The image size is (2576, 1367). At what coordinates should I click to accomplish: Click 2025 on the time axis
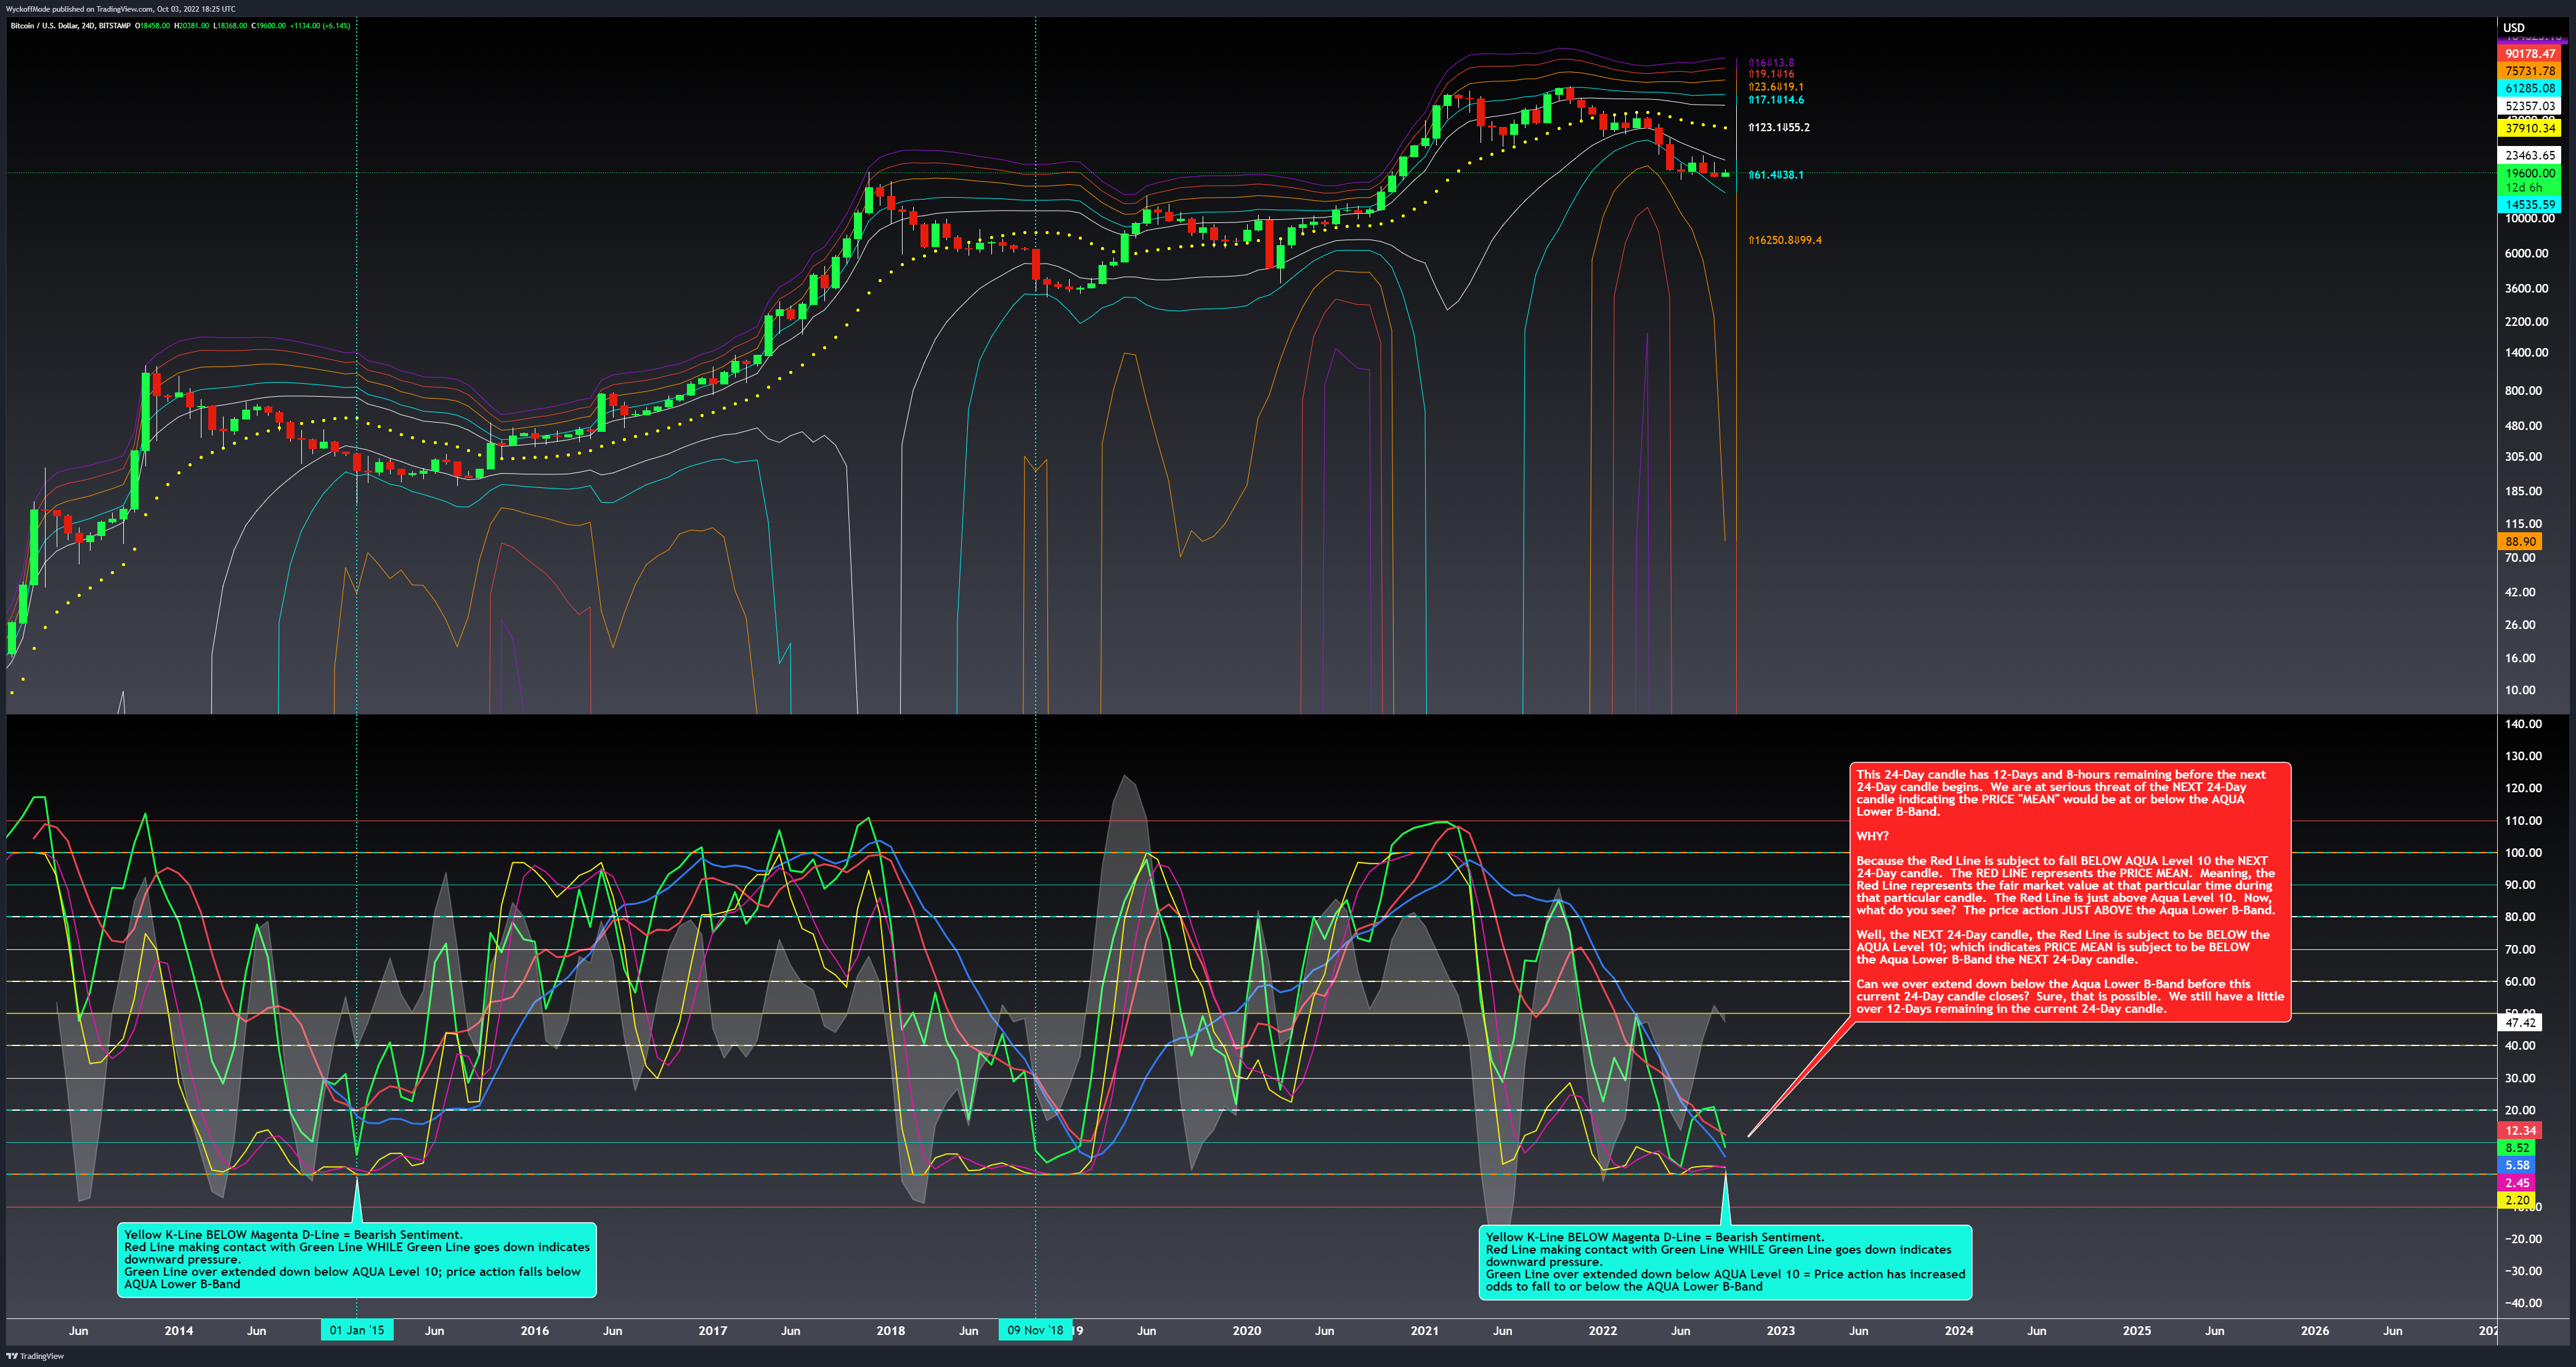pos(2137,1330)
